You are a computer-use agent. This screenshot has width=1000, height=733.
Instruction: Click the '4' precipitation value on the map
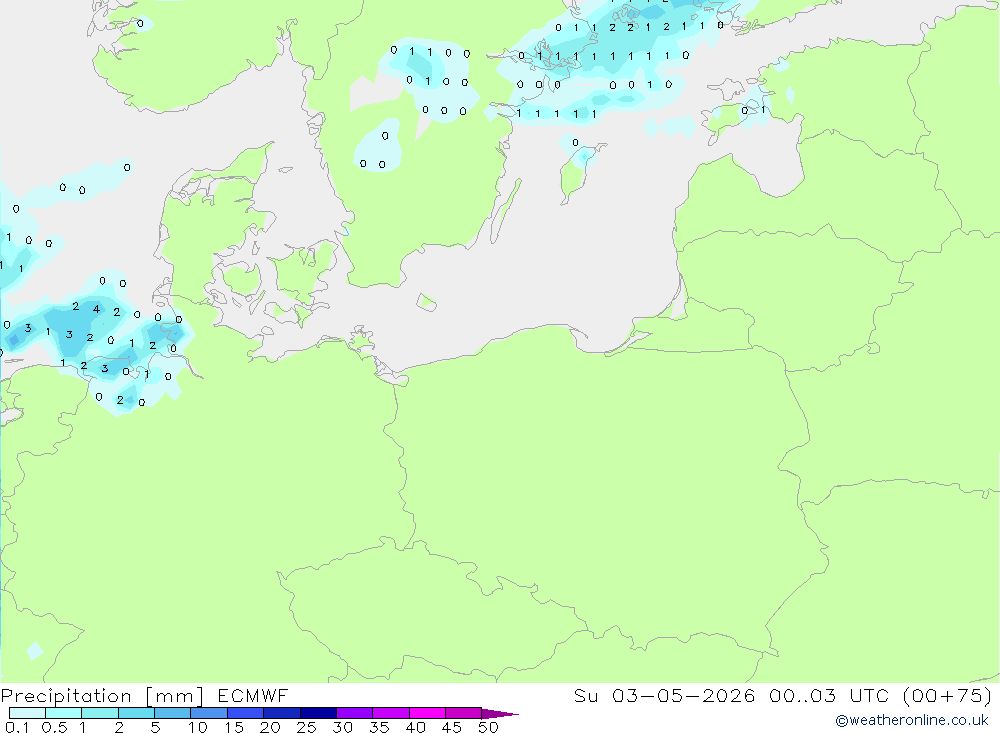96,309
